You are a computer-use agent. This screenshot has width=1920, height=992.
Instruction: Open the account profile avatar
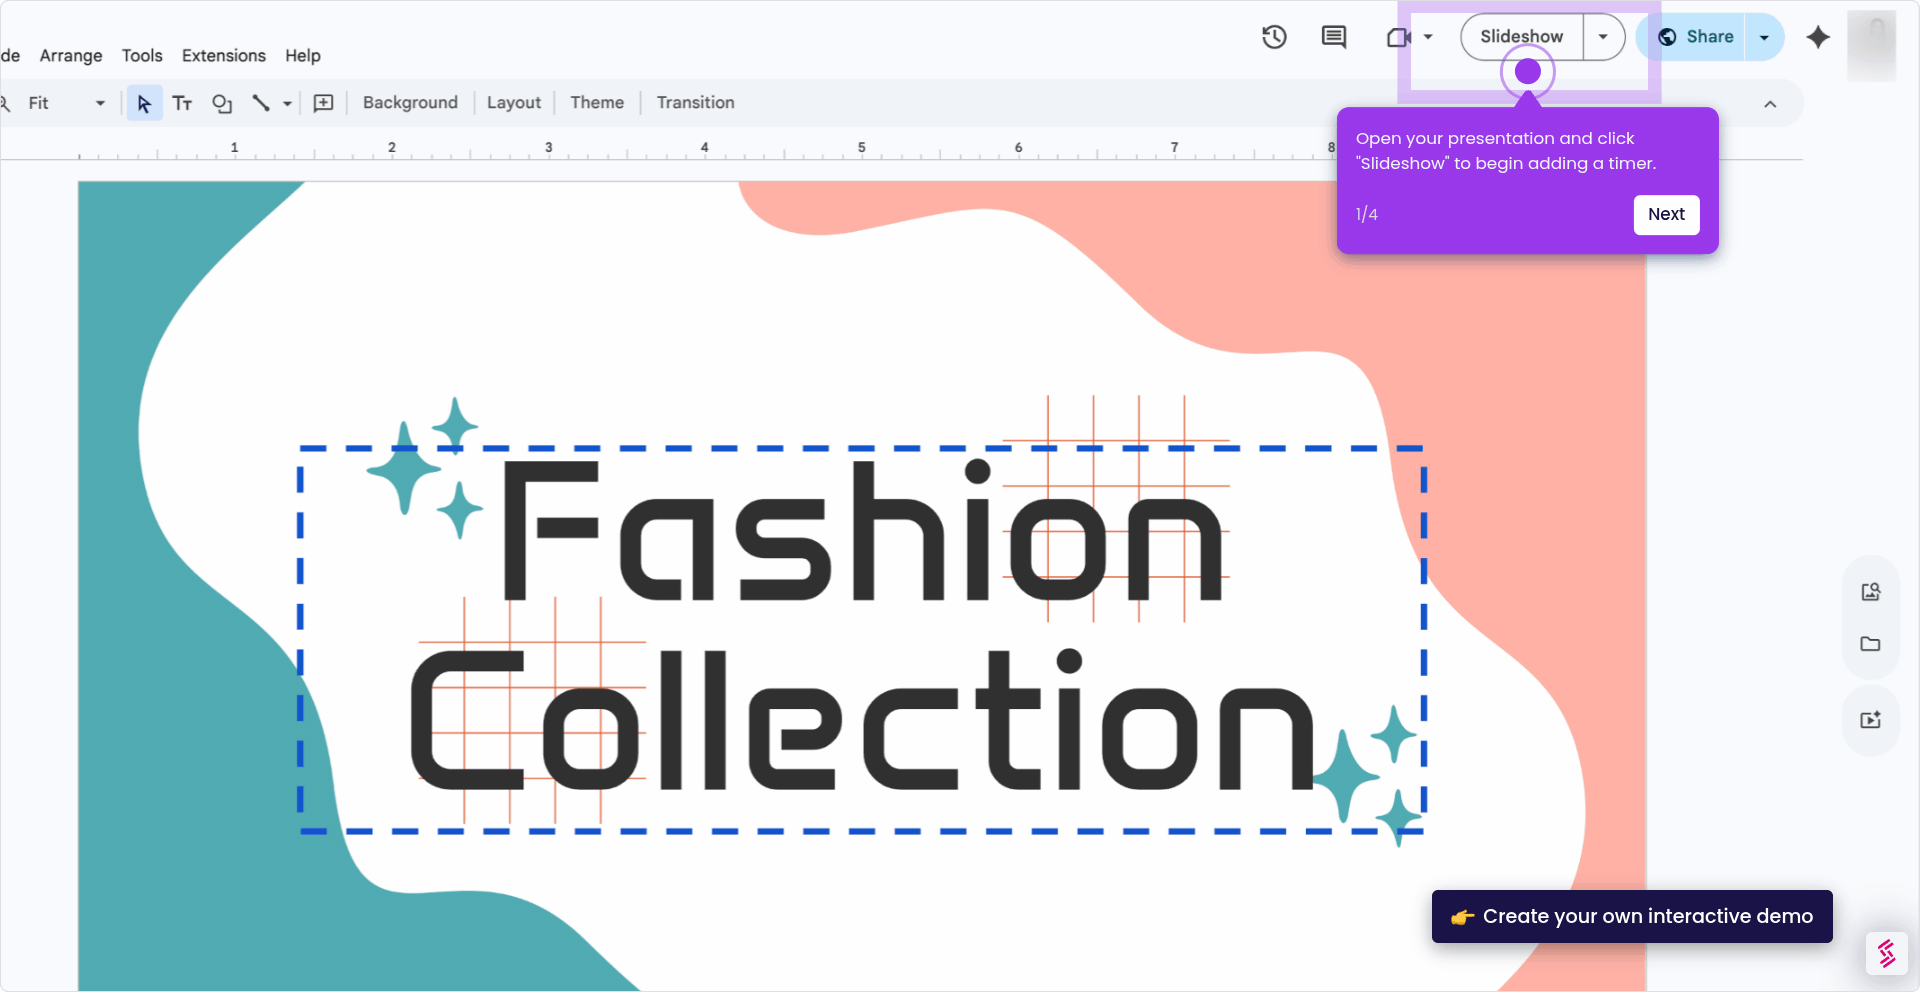1872,45
